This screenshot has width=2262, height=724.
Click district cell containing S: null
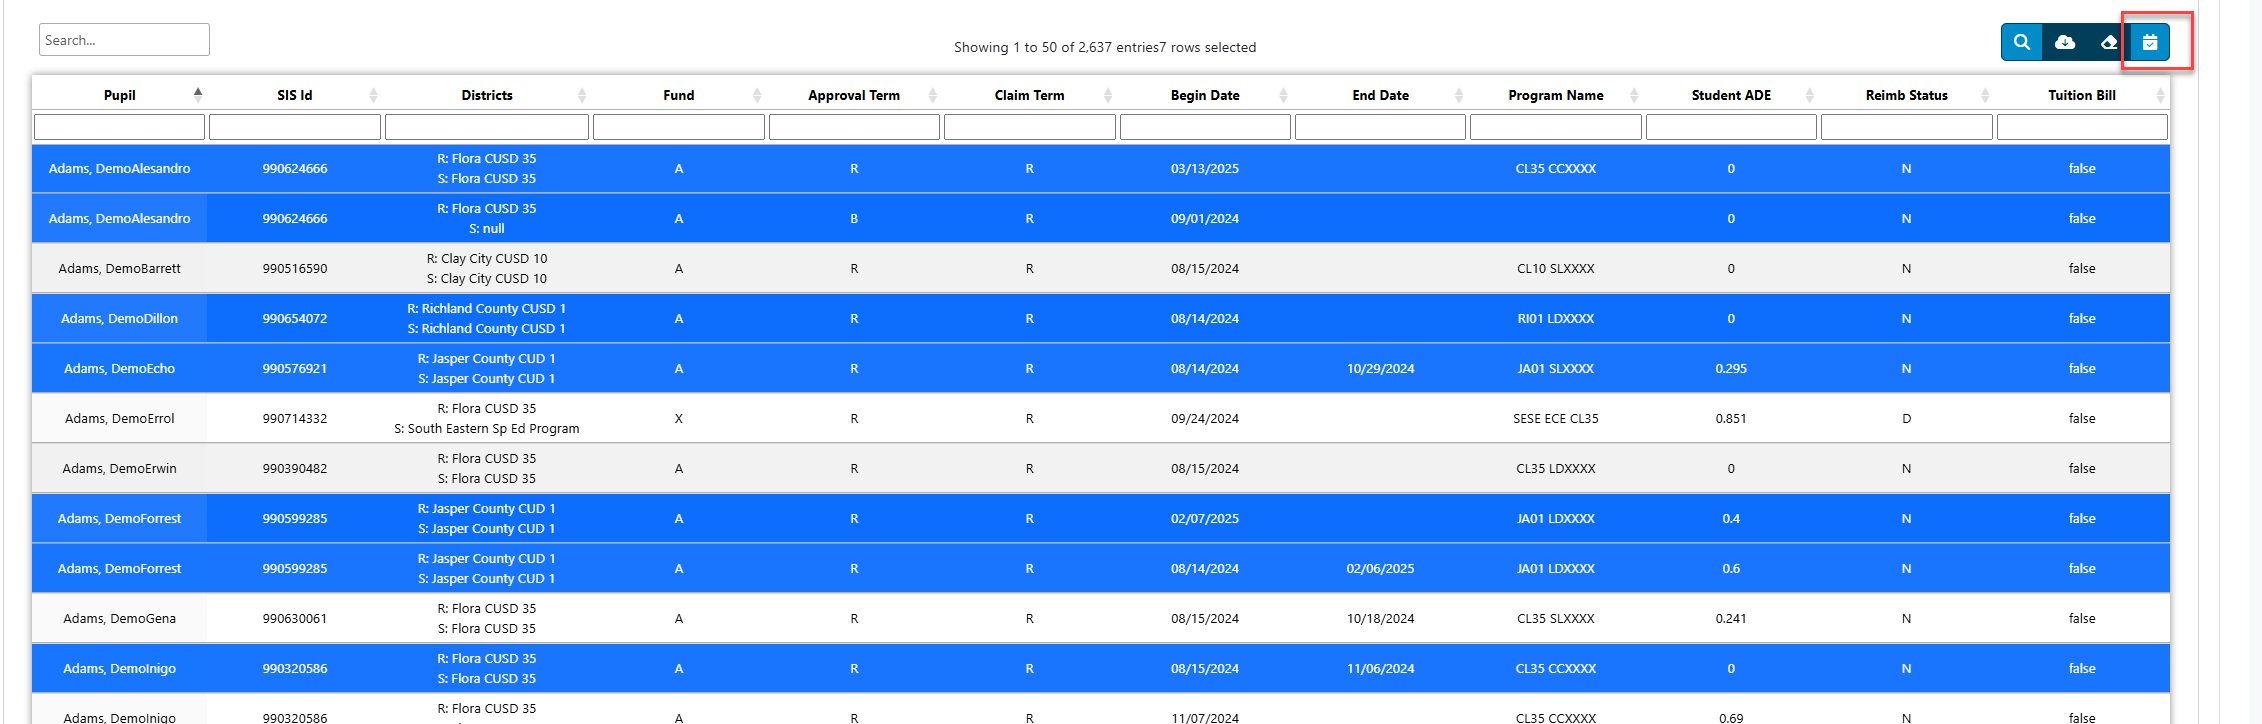pos(487,218)
